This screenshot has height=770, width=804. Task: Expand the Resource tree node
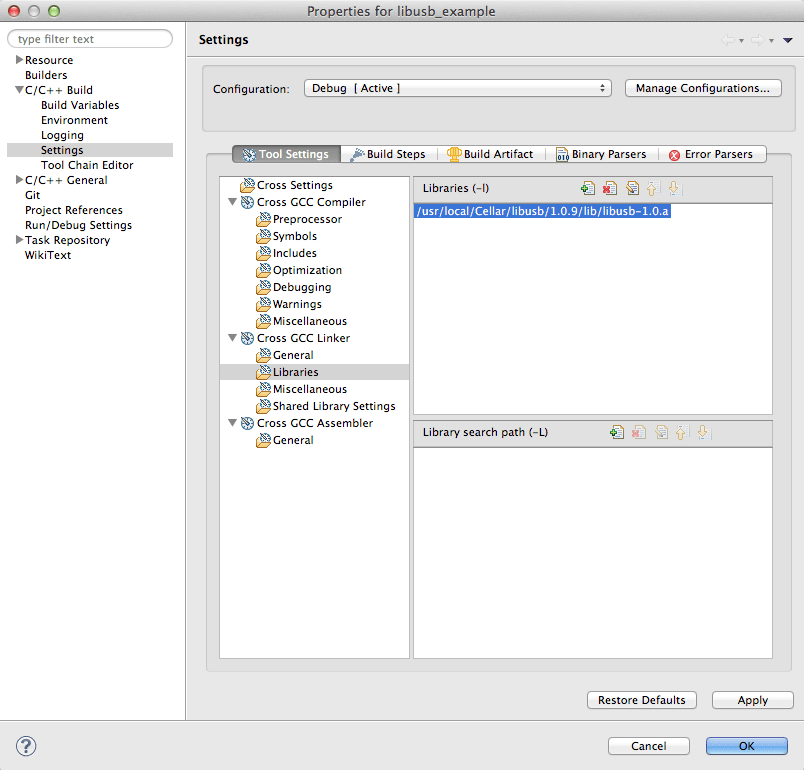pos(19,59)
